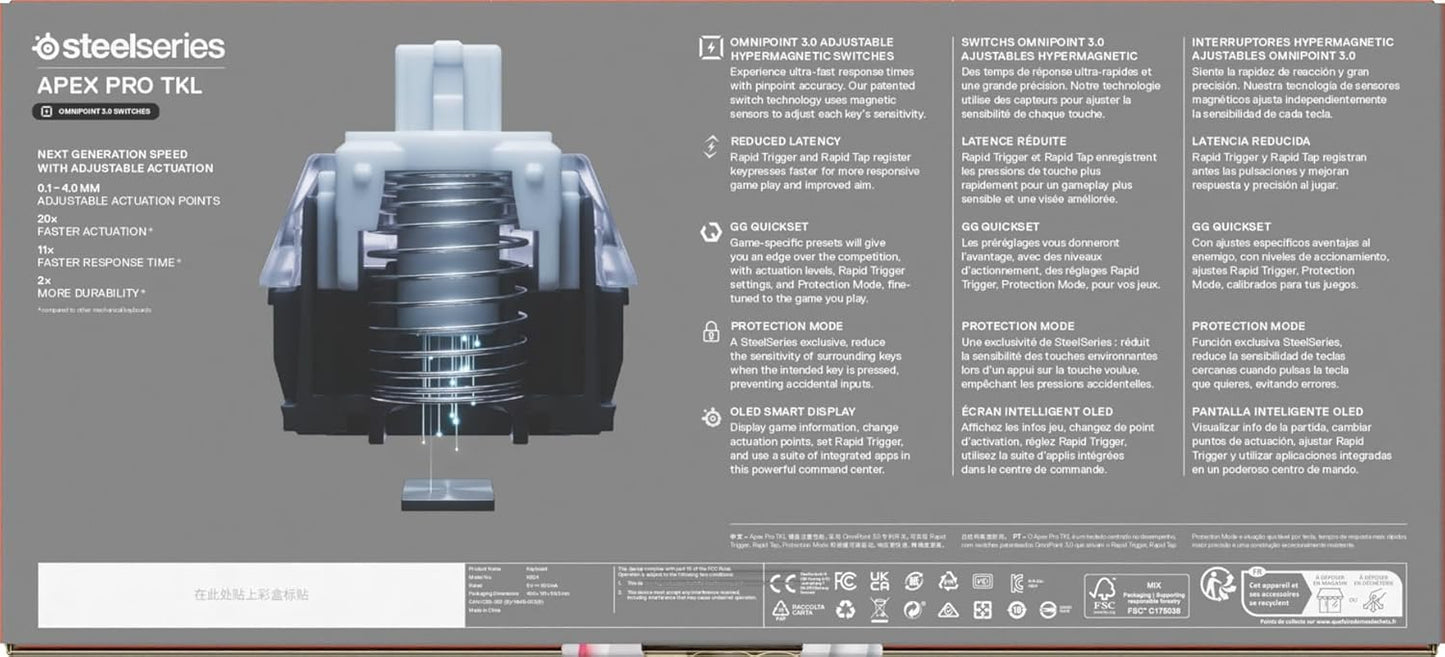Select the French 'Latence Réduite' heading
Image resolution: width=1445 pixels, height=657 pixels.
(1014, 141)
